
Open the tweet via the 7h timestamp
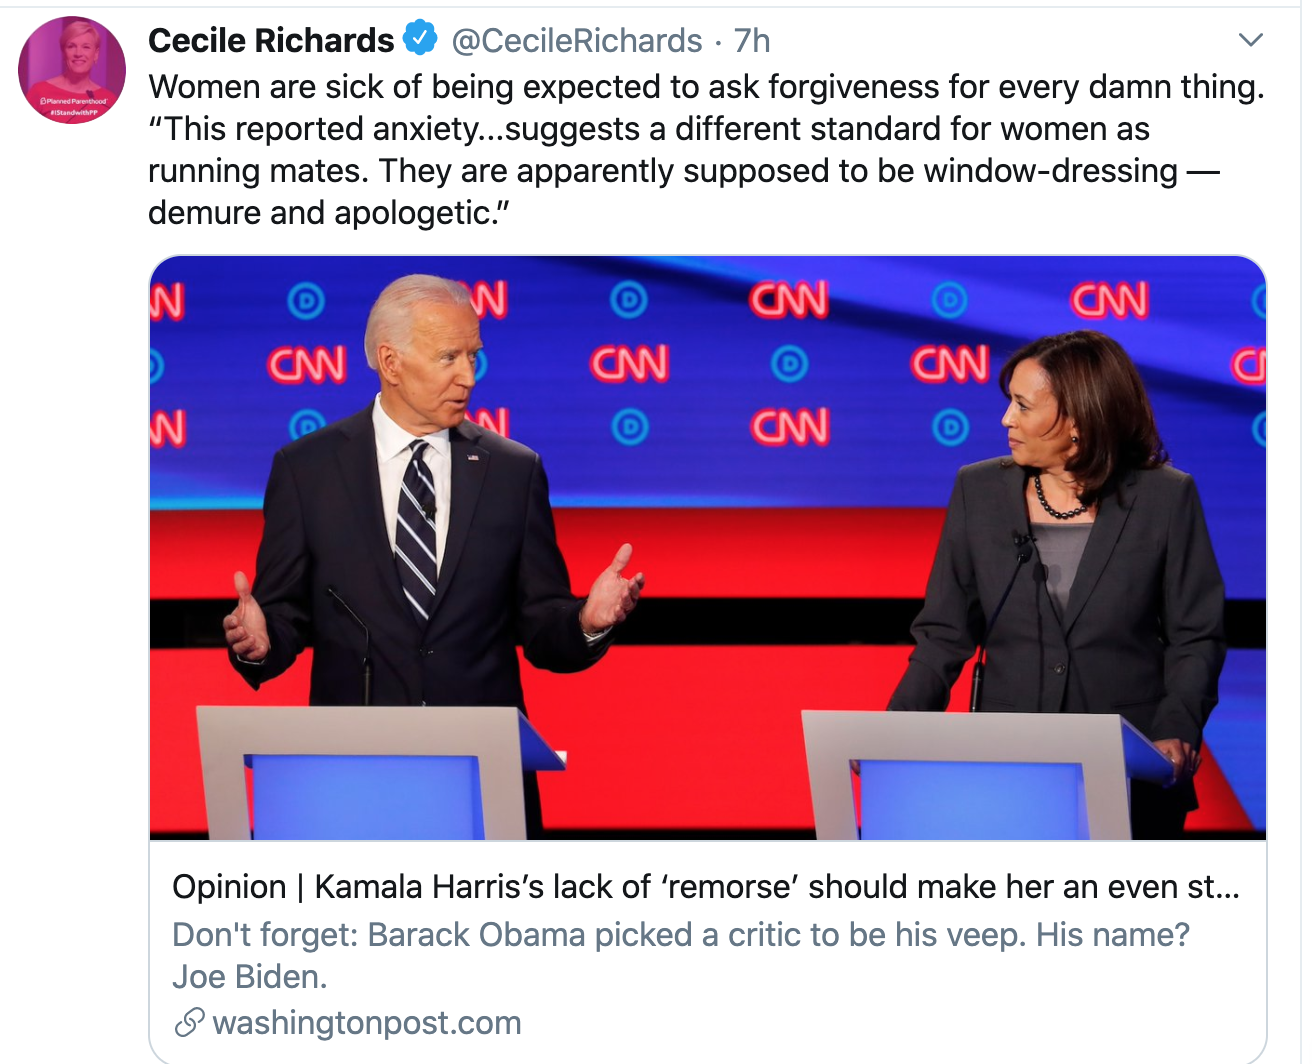click(752, 40)
